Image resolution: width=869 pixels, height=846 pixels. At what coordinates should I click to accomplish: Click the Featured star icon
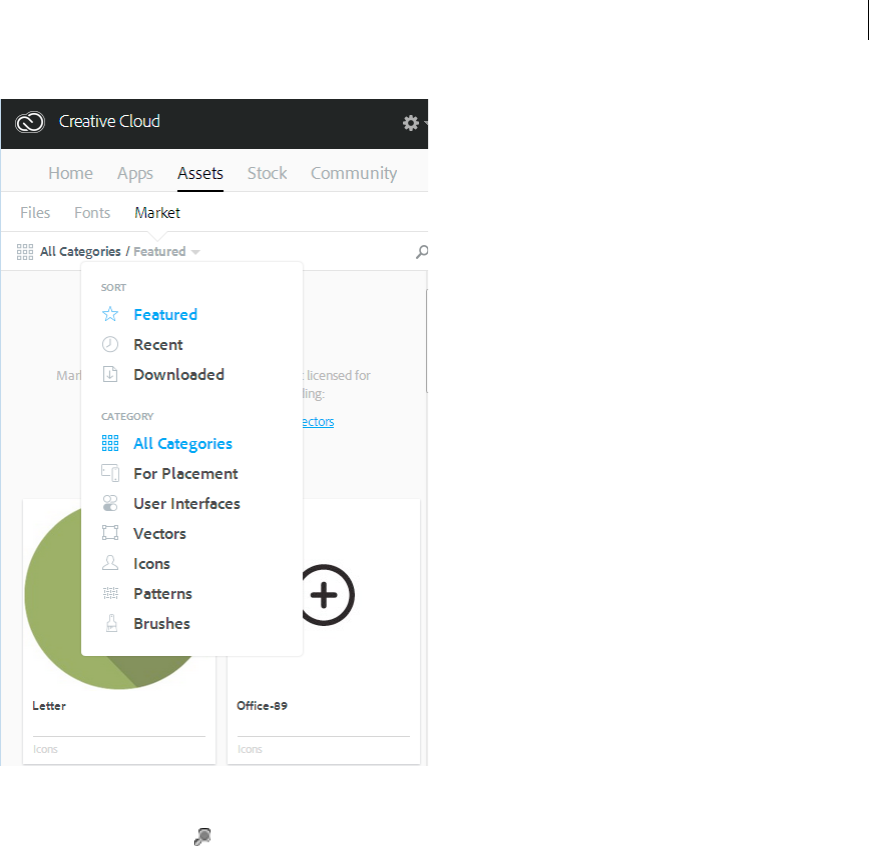(110, 314)
